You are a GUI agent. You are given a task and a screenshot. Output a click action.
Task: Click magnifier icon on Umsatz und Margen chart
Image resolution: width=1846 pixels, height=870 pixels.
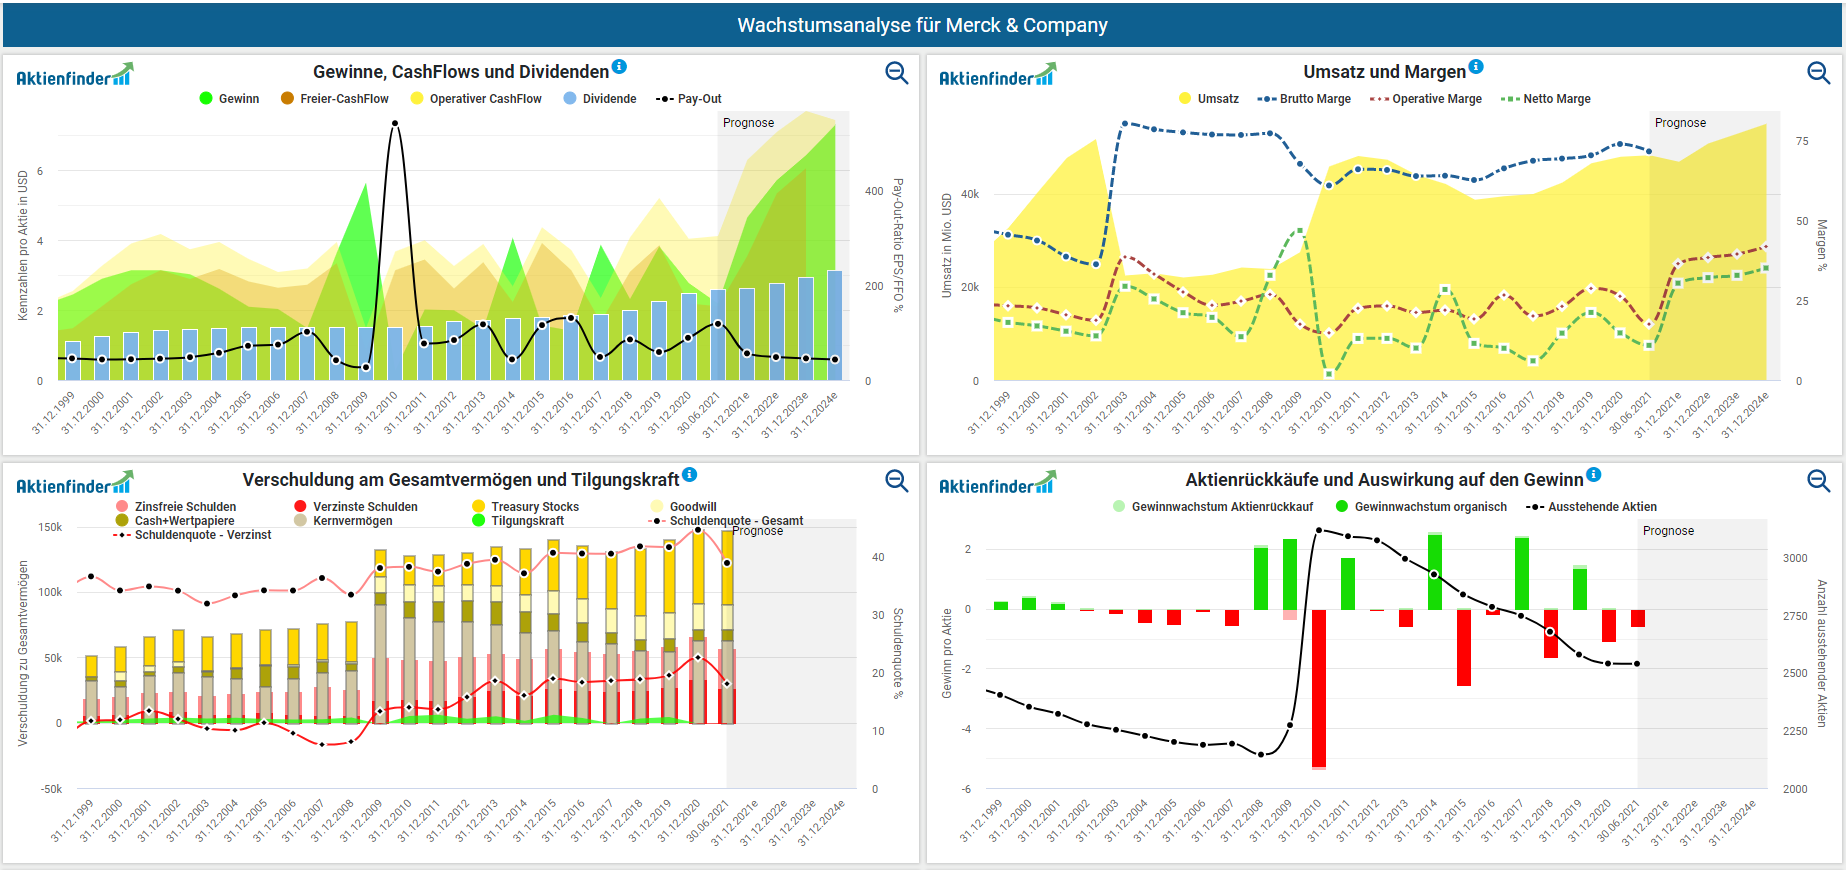click(1818, 73)
